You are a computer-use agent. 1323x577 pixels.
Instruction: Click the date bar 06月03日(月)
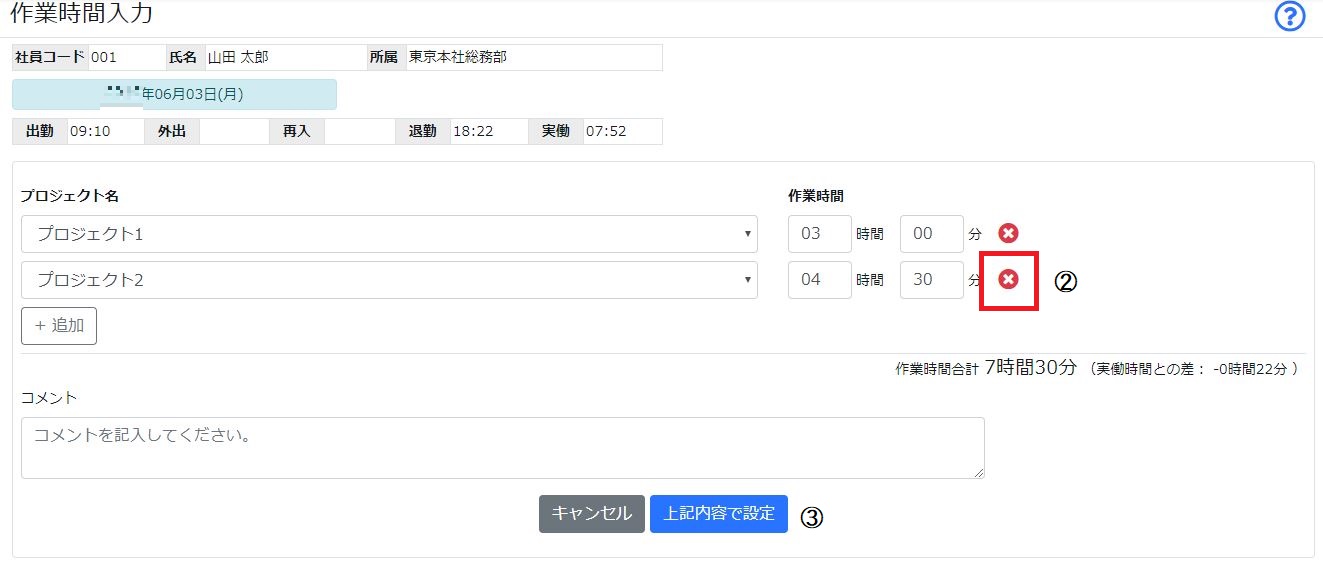pyautogui.click(x=174, y=94)
